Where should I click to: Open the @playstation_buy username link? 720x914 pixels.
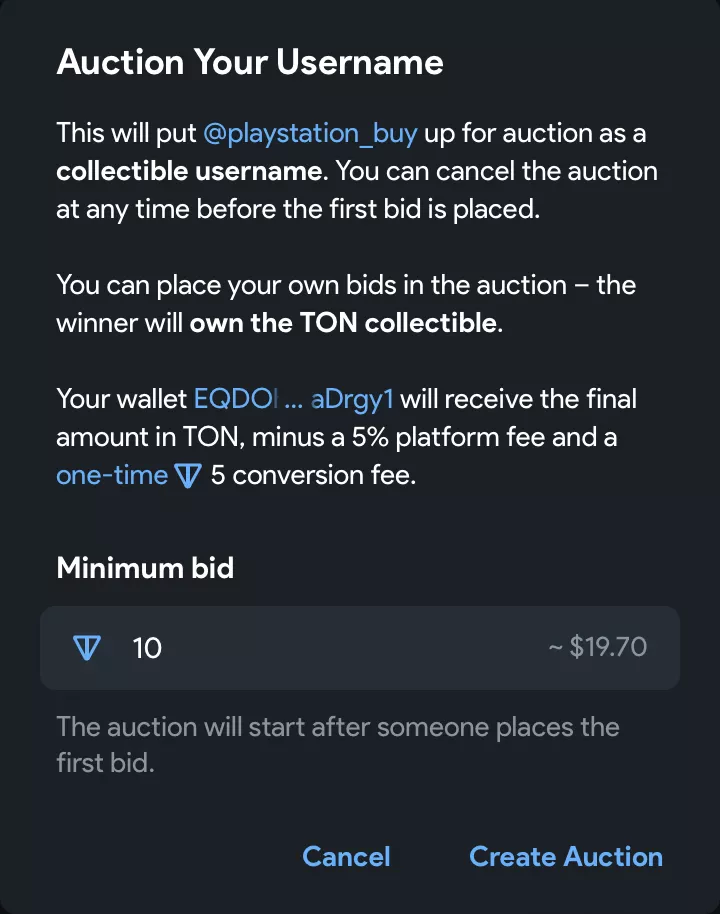coord(310,133)
